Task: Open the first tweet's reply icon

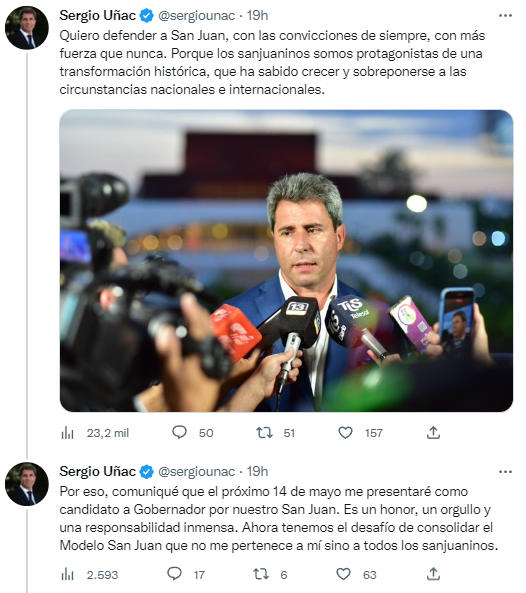Action: (x=179, y=432)
